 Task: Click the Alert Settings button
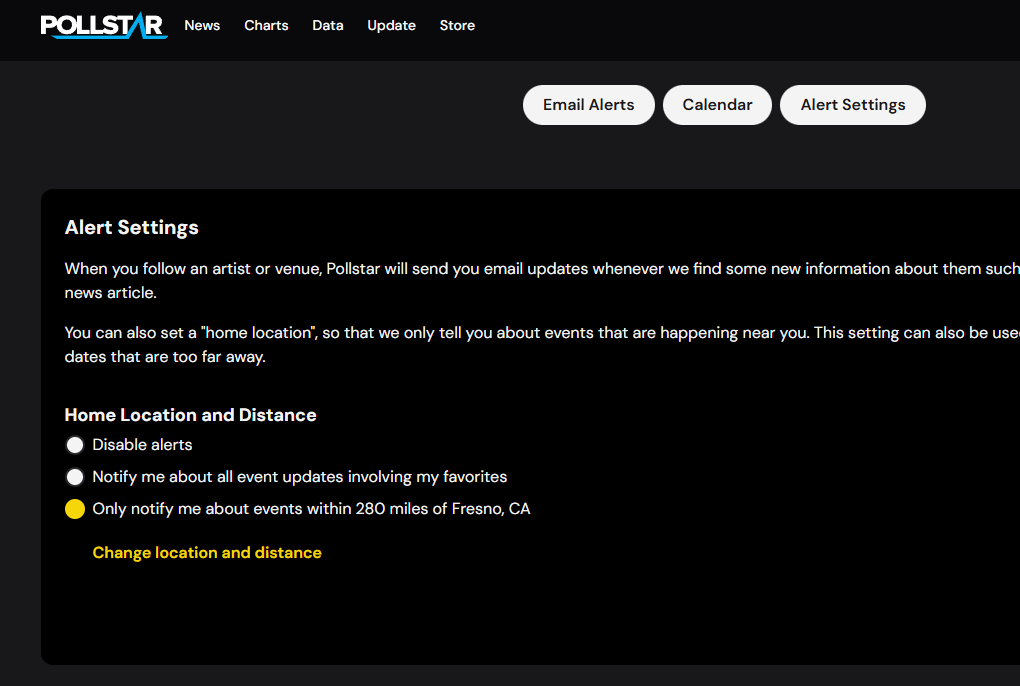point(853,105)
